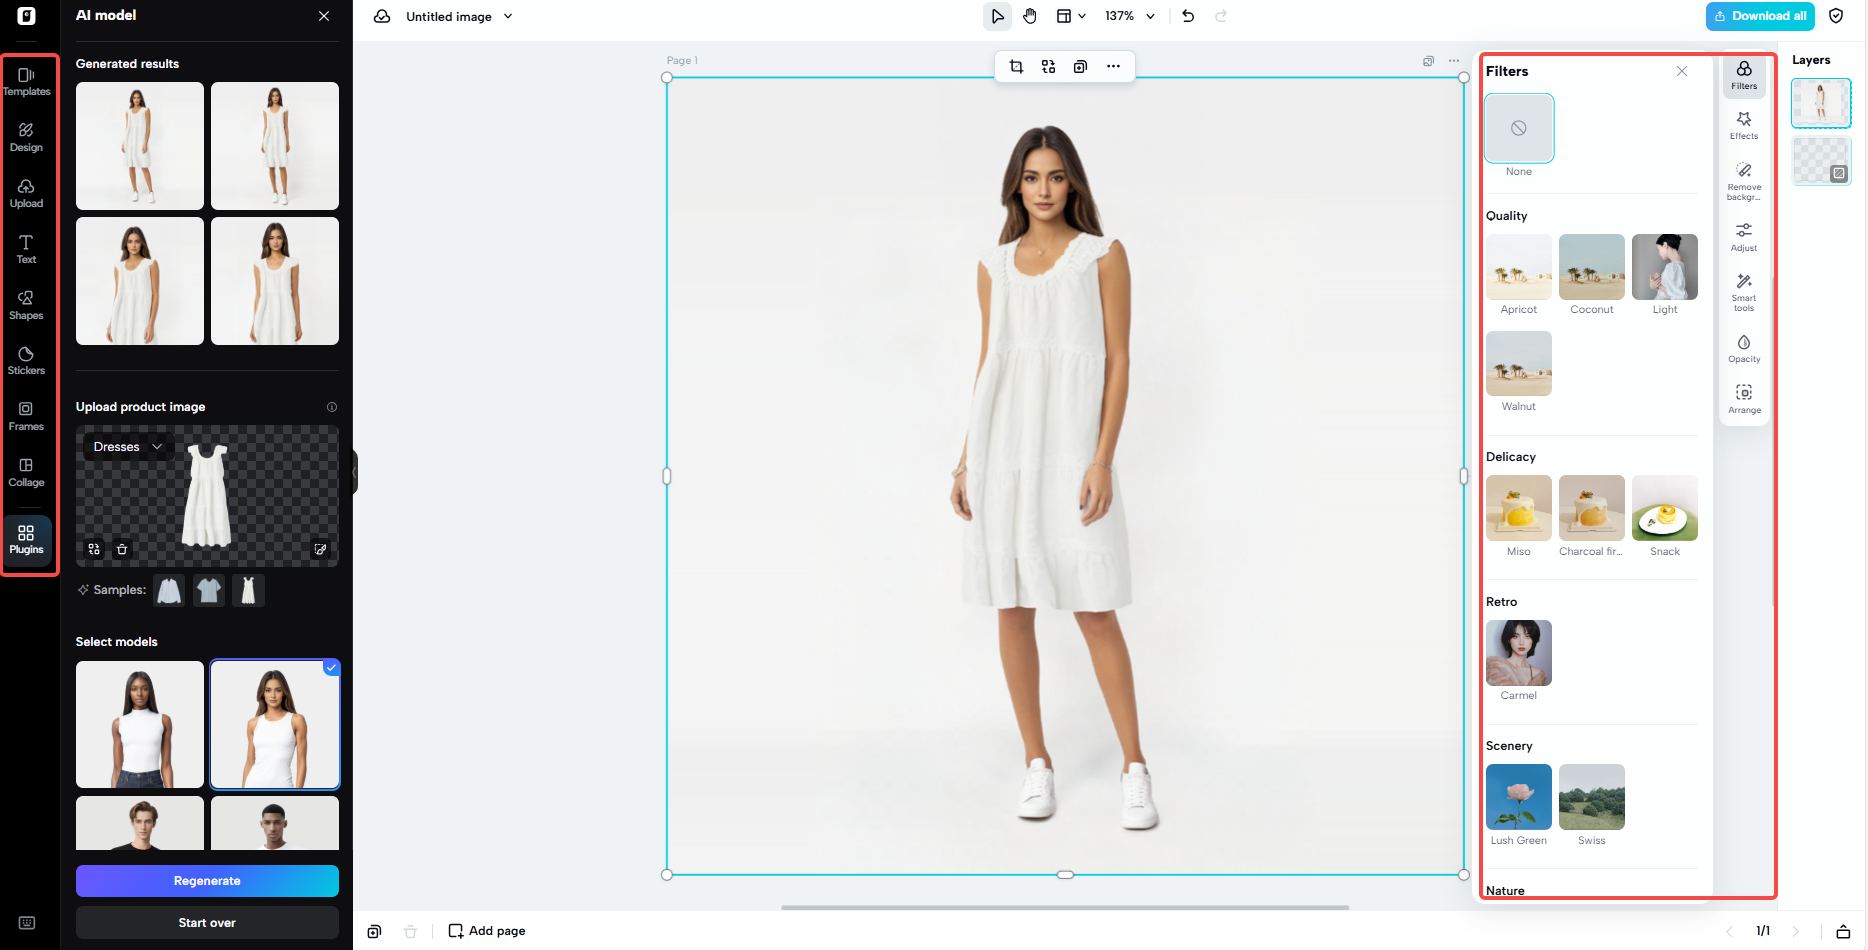Open the Collage sidebar panel

27,473
